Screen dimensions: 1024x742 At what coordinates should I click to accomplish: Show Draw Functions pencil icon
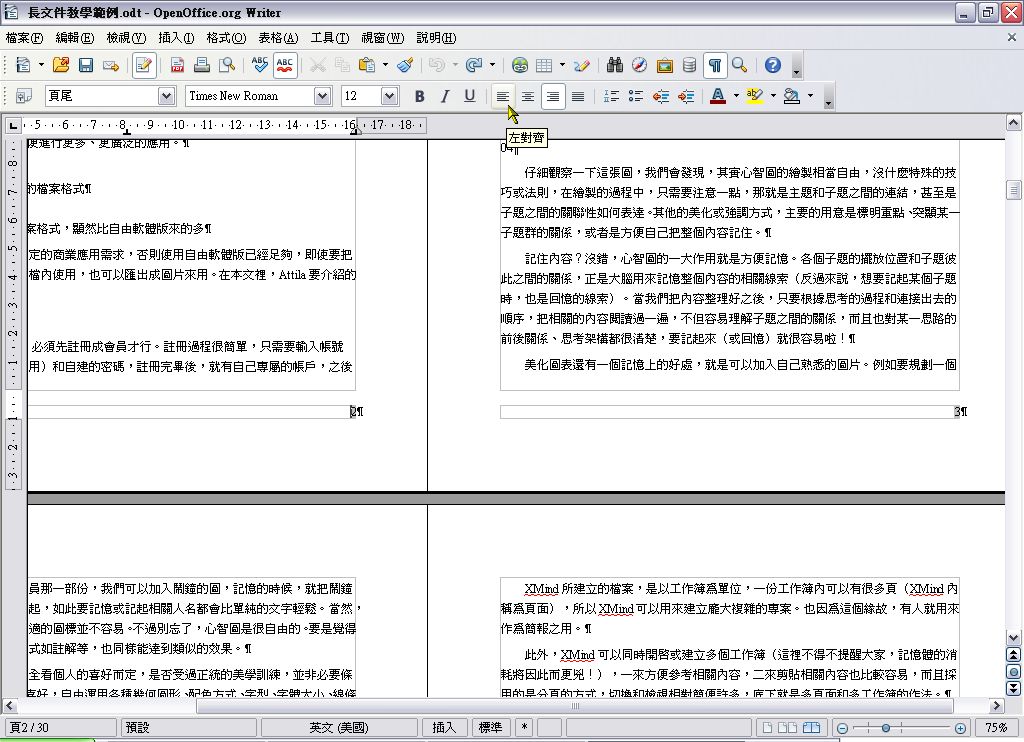(x=581, y=65)
